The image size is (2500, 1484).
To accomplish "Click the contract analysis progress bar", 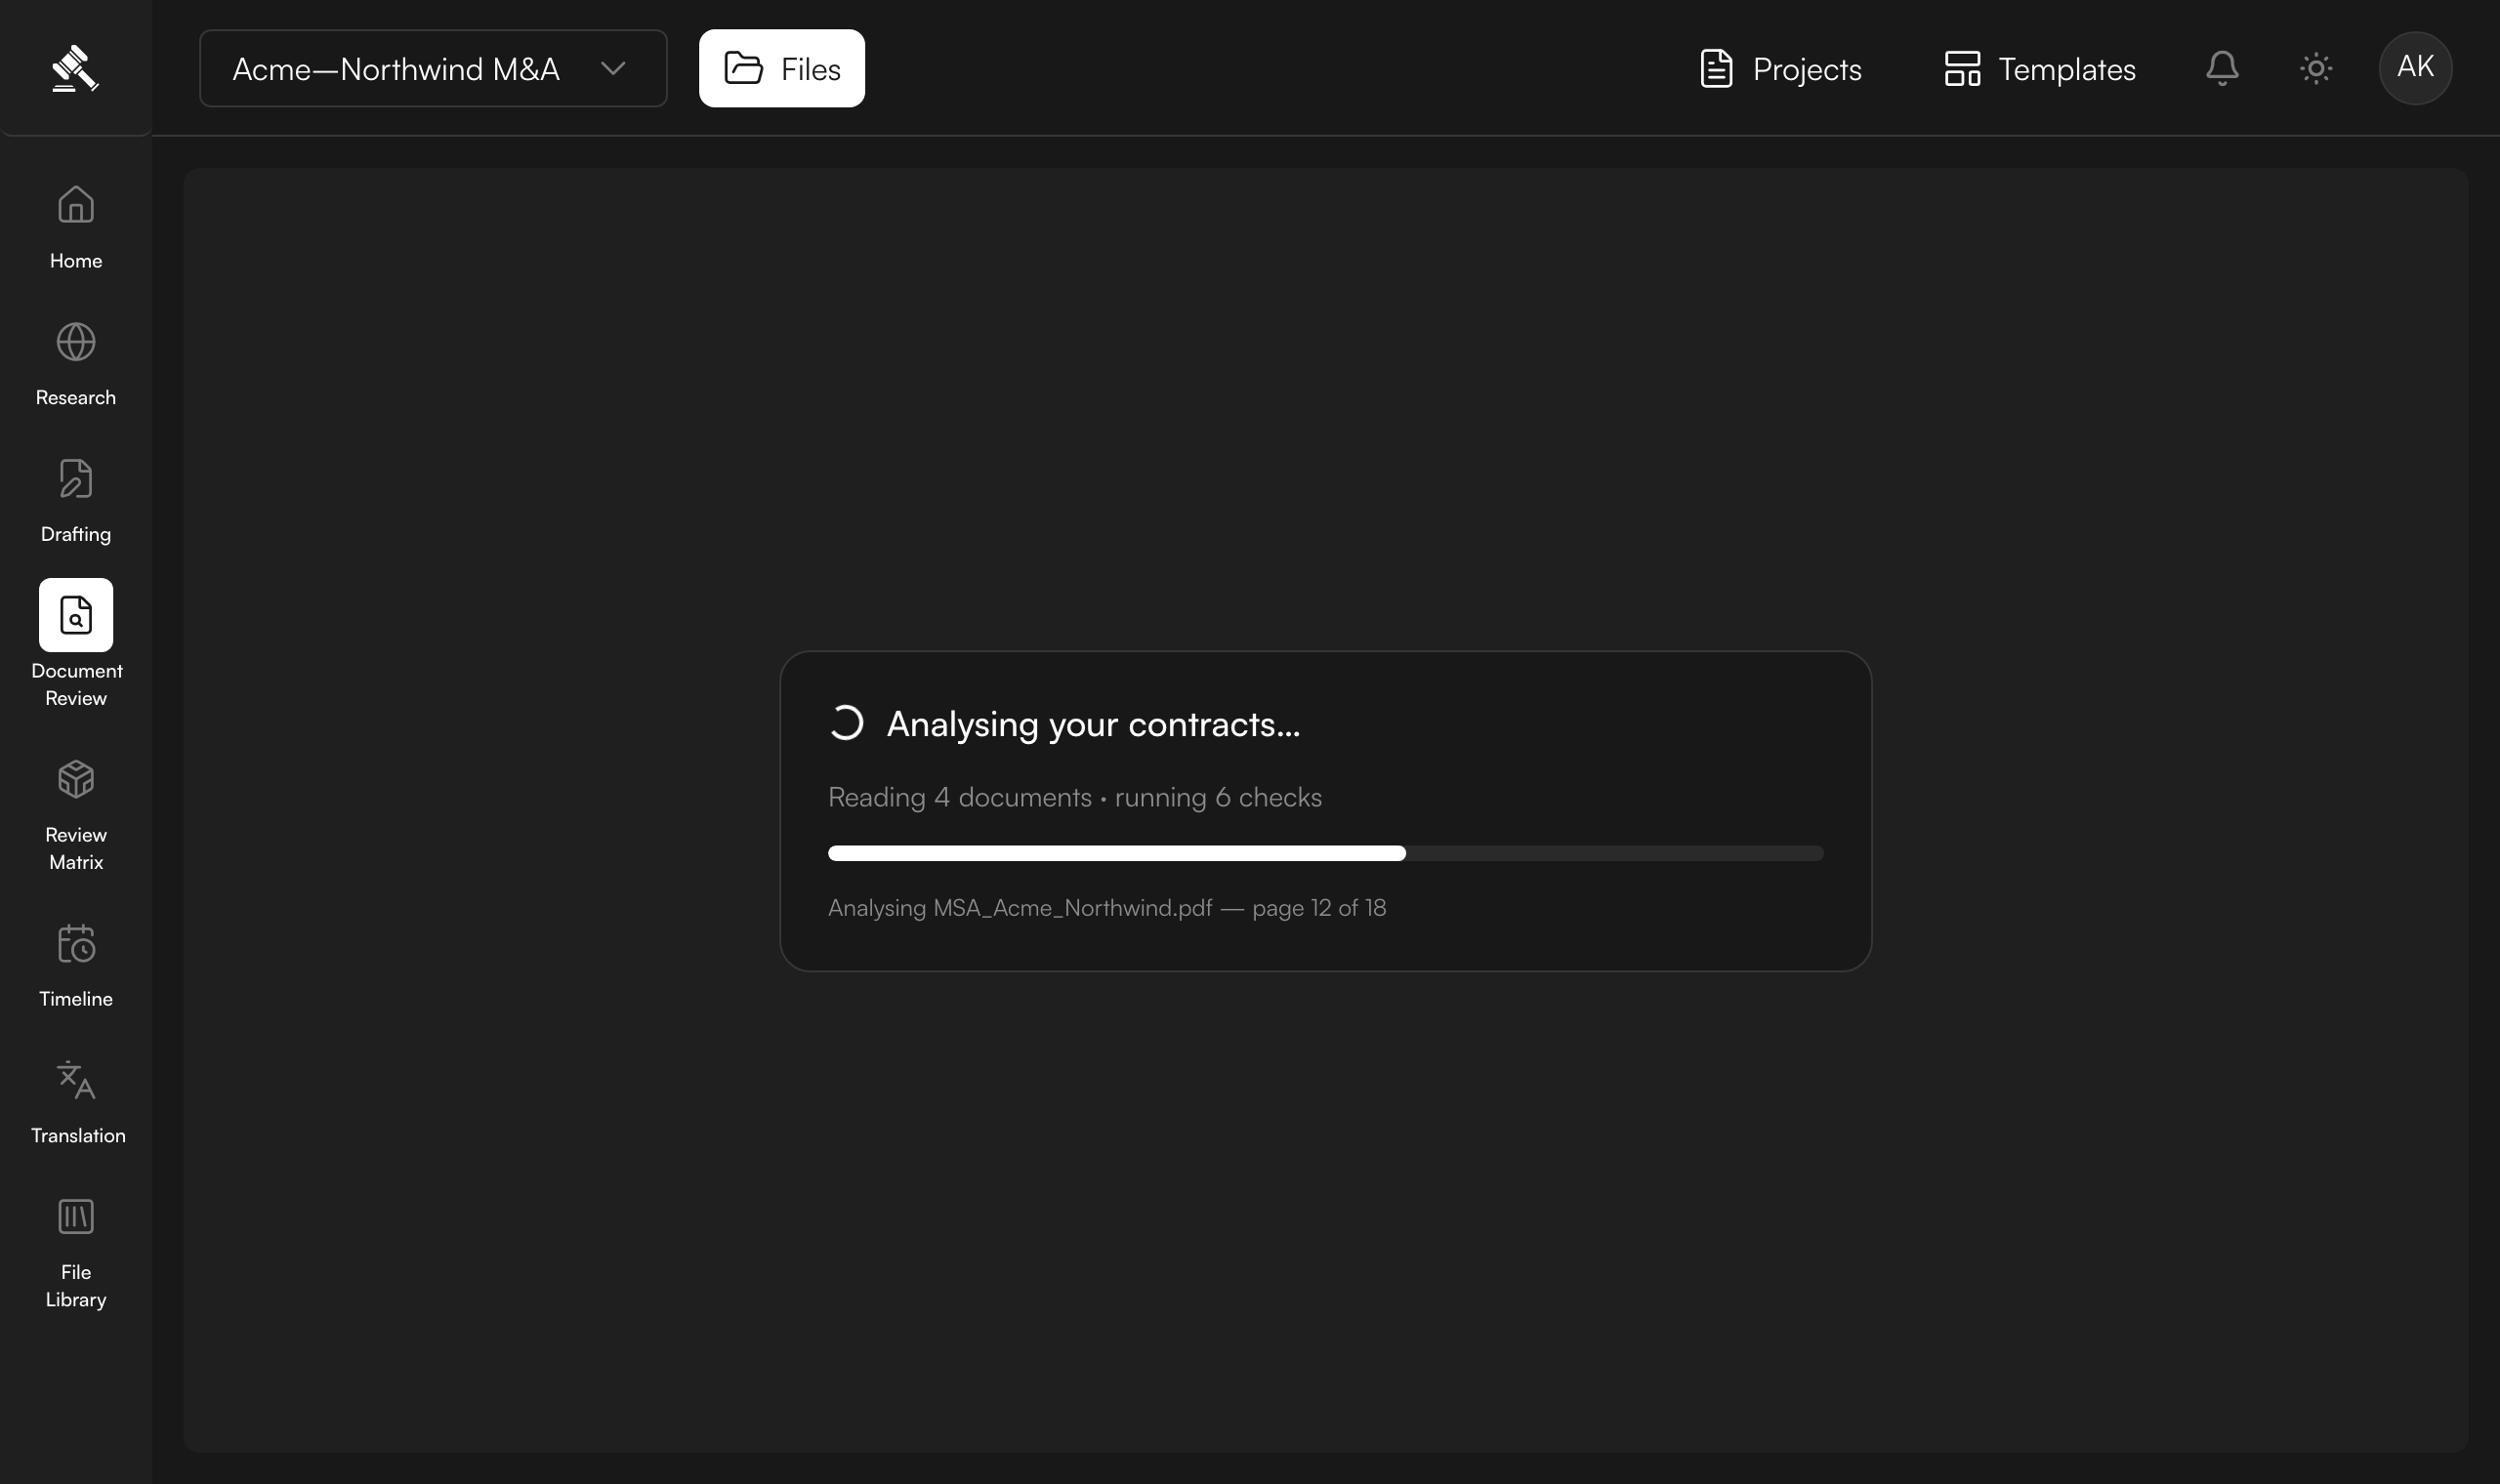I will click(x=1326, y=853).
